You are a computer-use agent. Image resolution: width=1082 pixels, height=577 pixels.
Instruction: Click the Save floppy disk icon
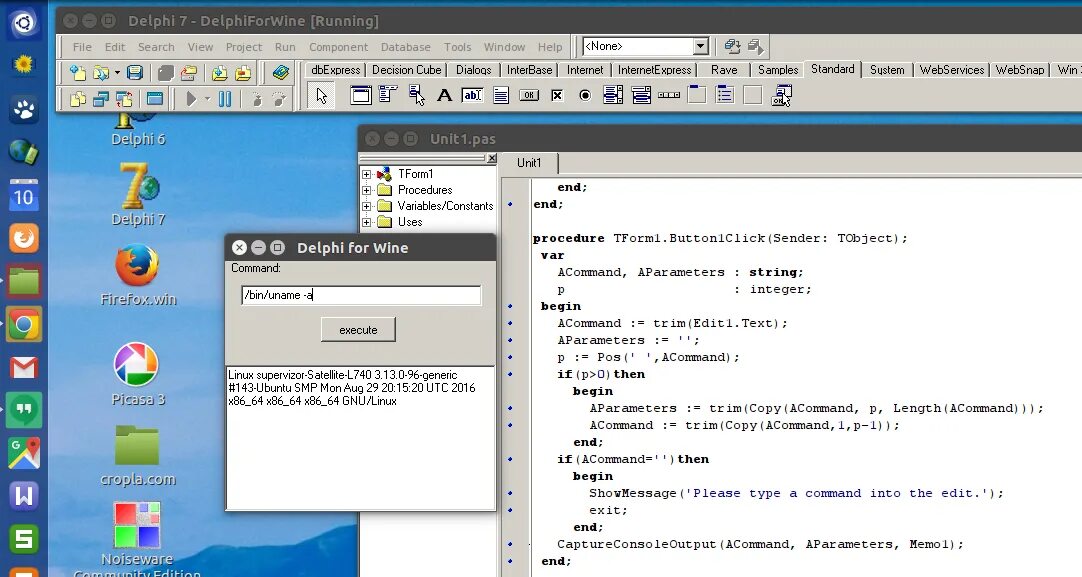(135, 72)
